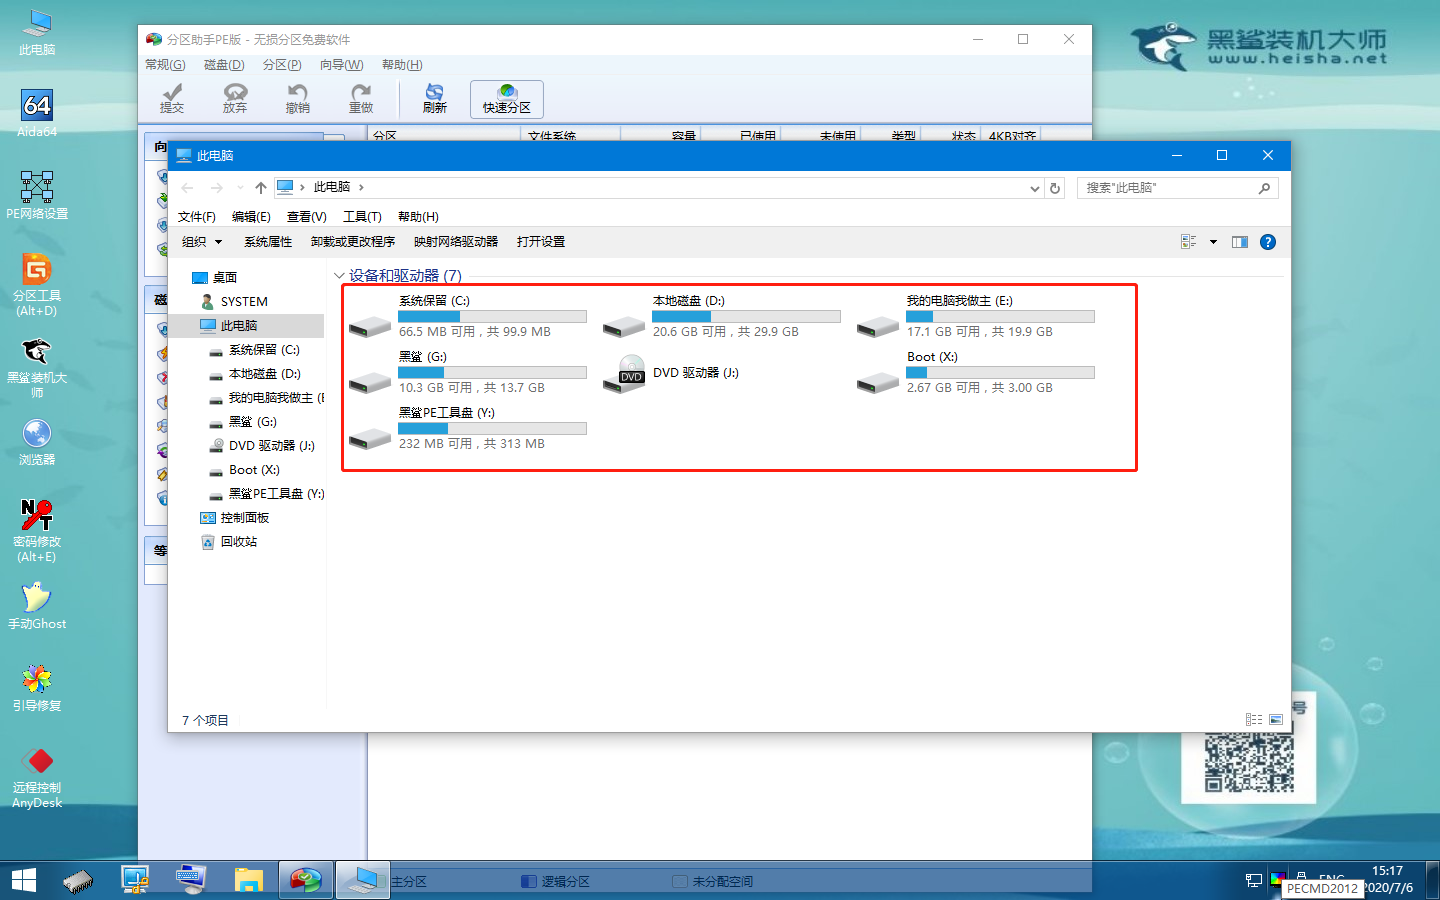Click the 提交 commit checkmark icon
Screen dimensions: 1440x900
click(172, 98)
